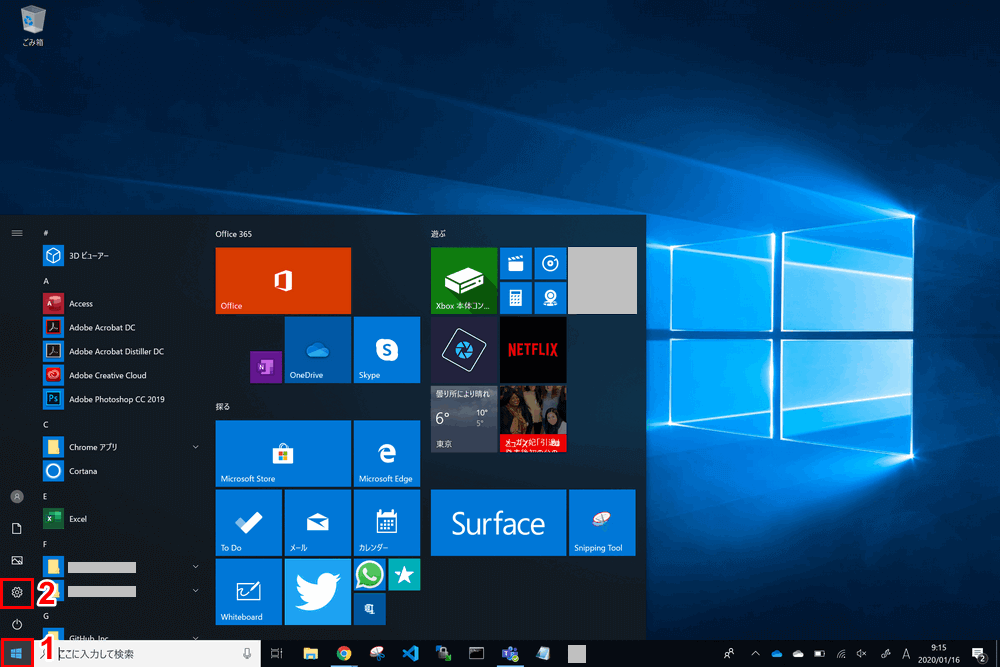
Task: Open the OneDrive tile
Action: point(318,349)
